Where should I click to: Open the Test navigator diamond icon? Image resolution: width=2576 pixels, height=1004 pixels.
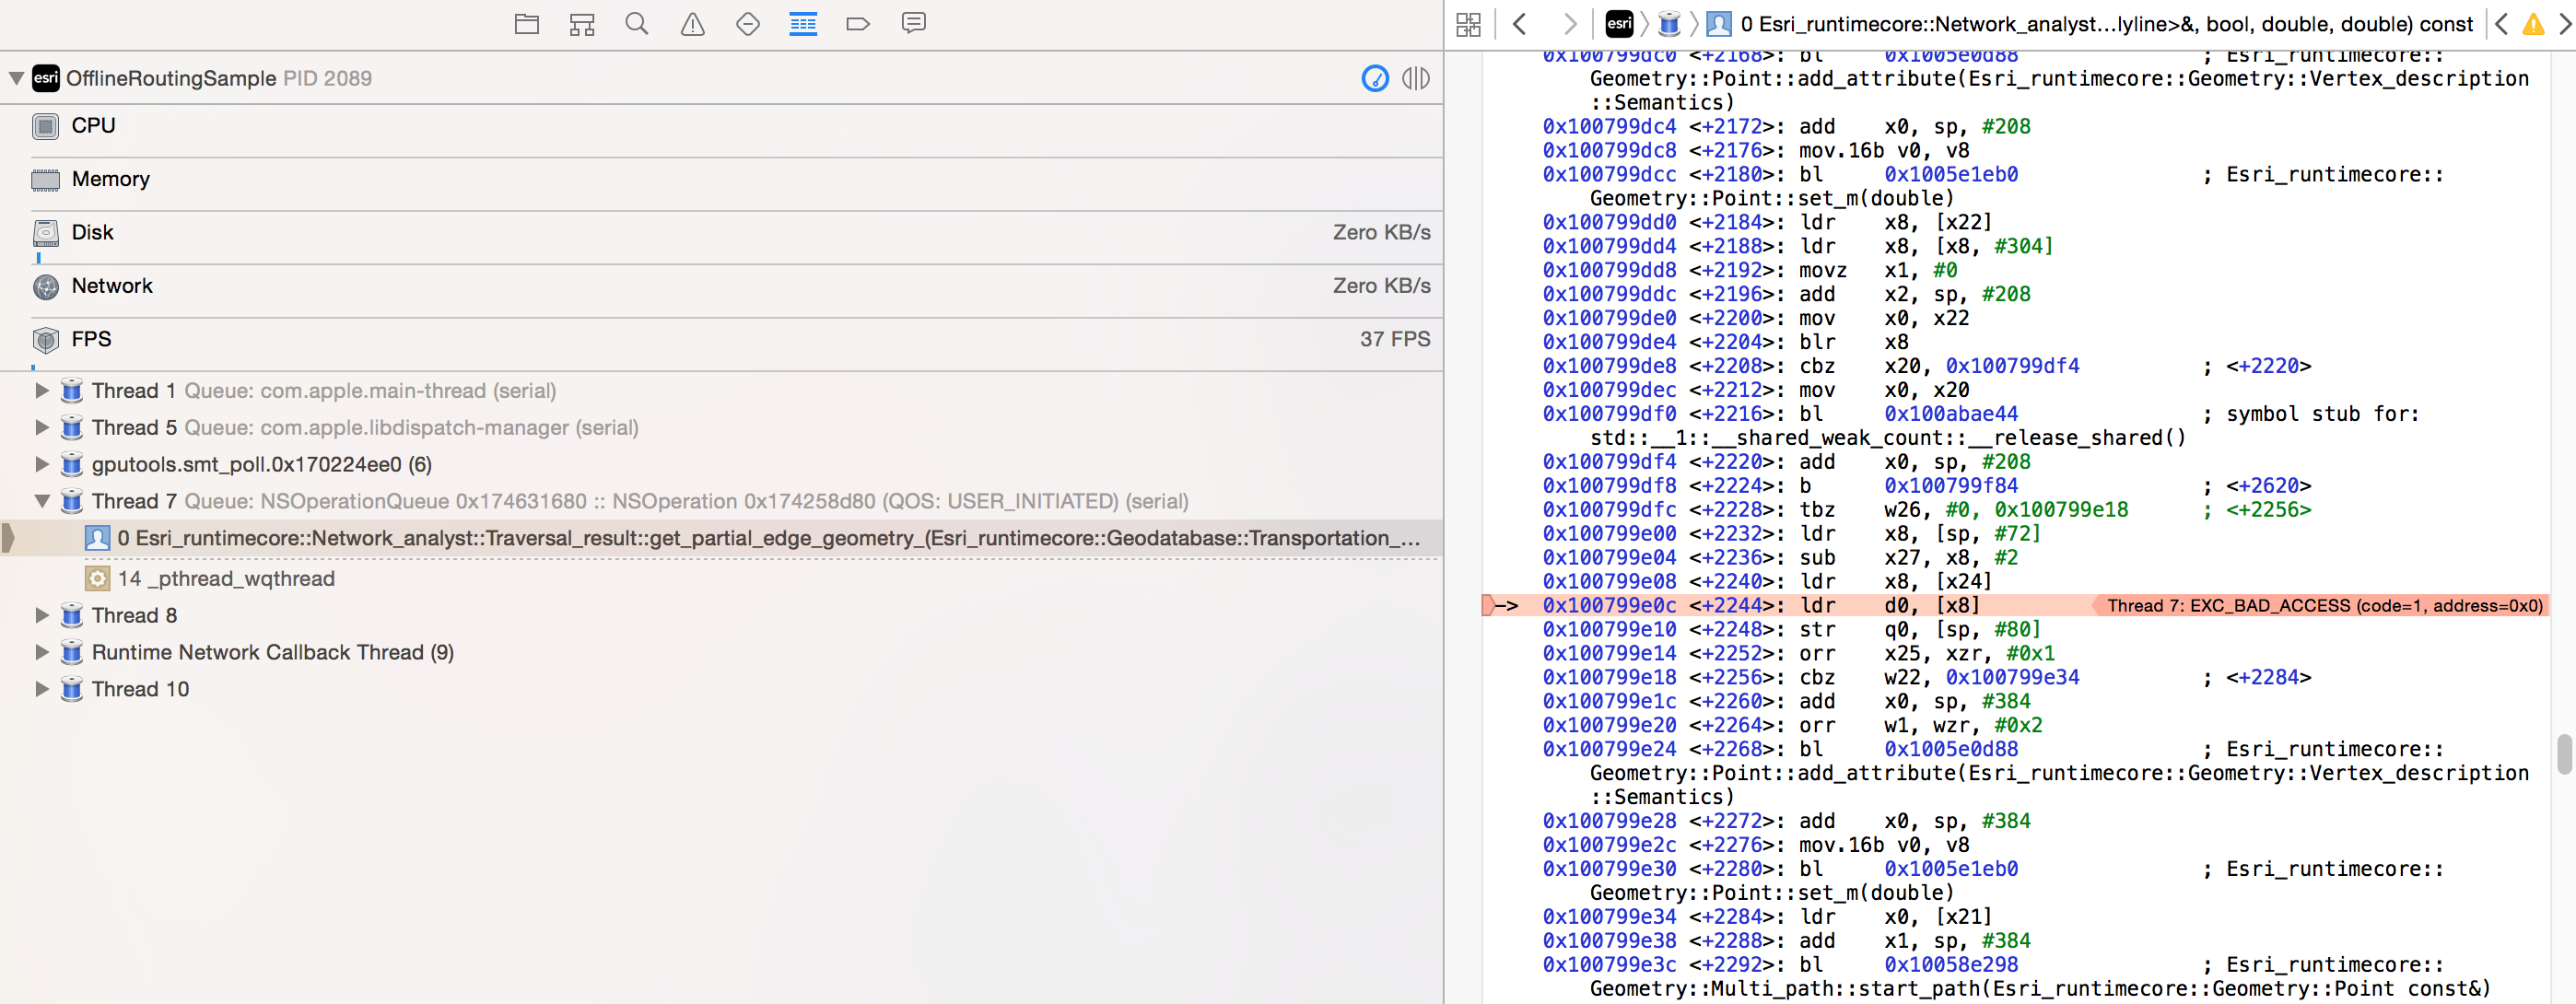click(x=748, y=24)
